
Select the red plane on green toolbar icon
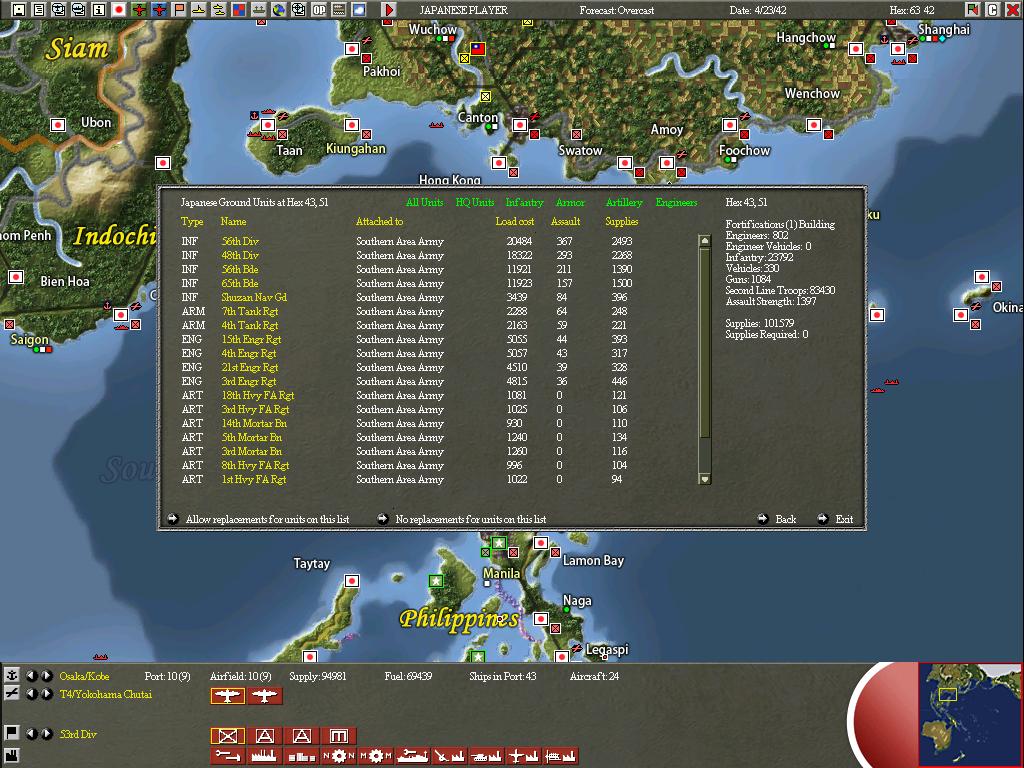point(138,10)
